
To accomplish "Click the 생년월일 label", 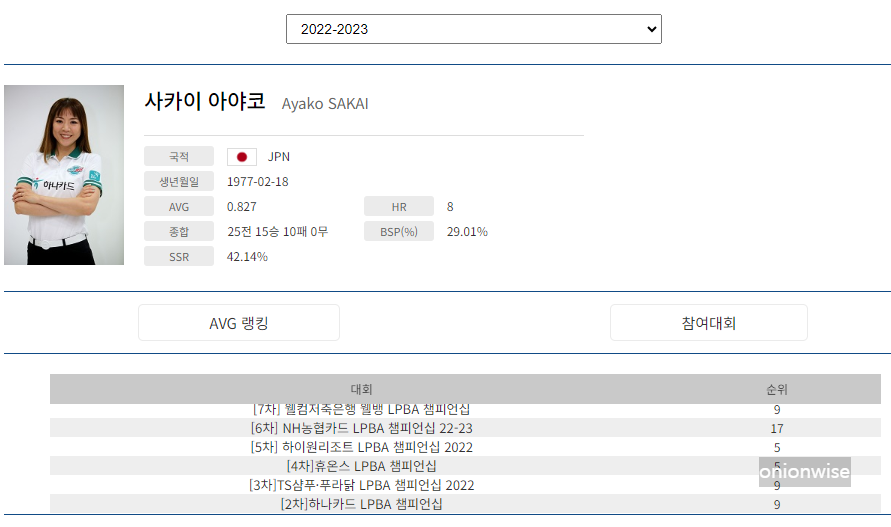I will click(179, 181).
